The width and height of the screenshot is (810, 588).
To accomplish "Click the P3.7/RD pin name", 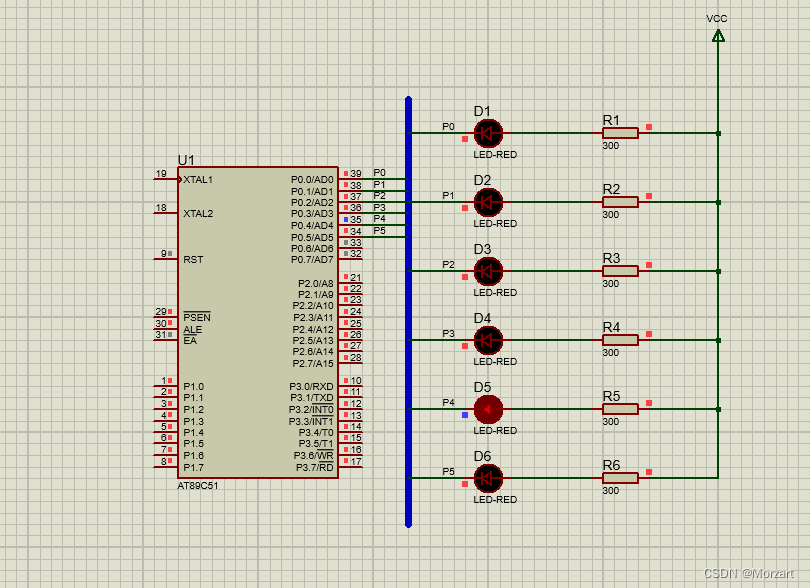I will (315, 468).
